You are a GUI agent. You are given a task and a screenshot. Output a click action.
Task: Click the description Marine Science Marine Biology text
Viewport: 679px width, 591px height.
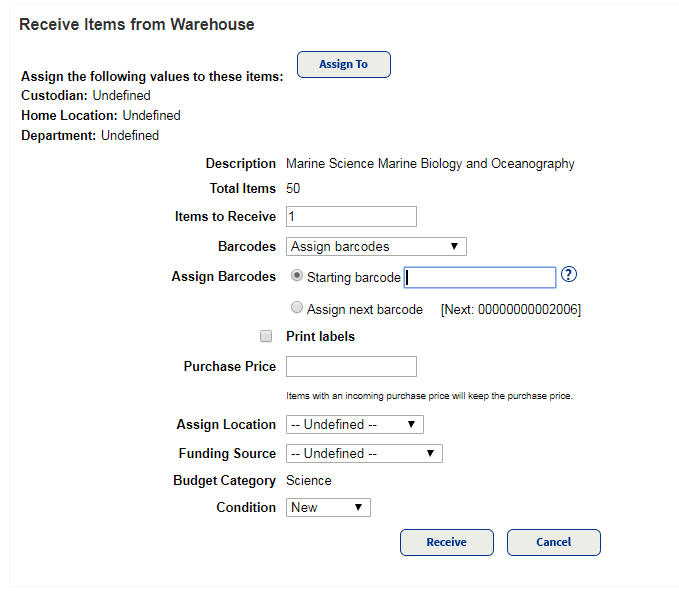click(430, 164)
